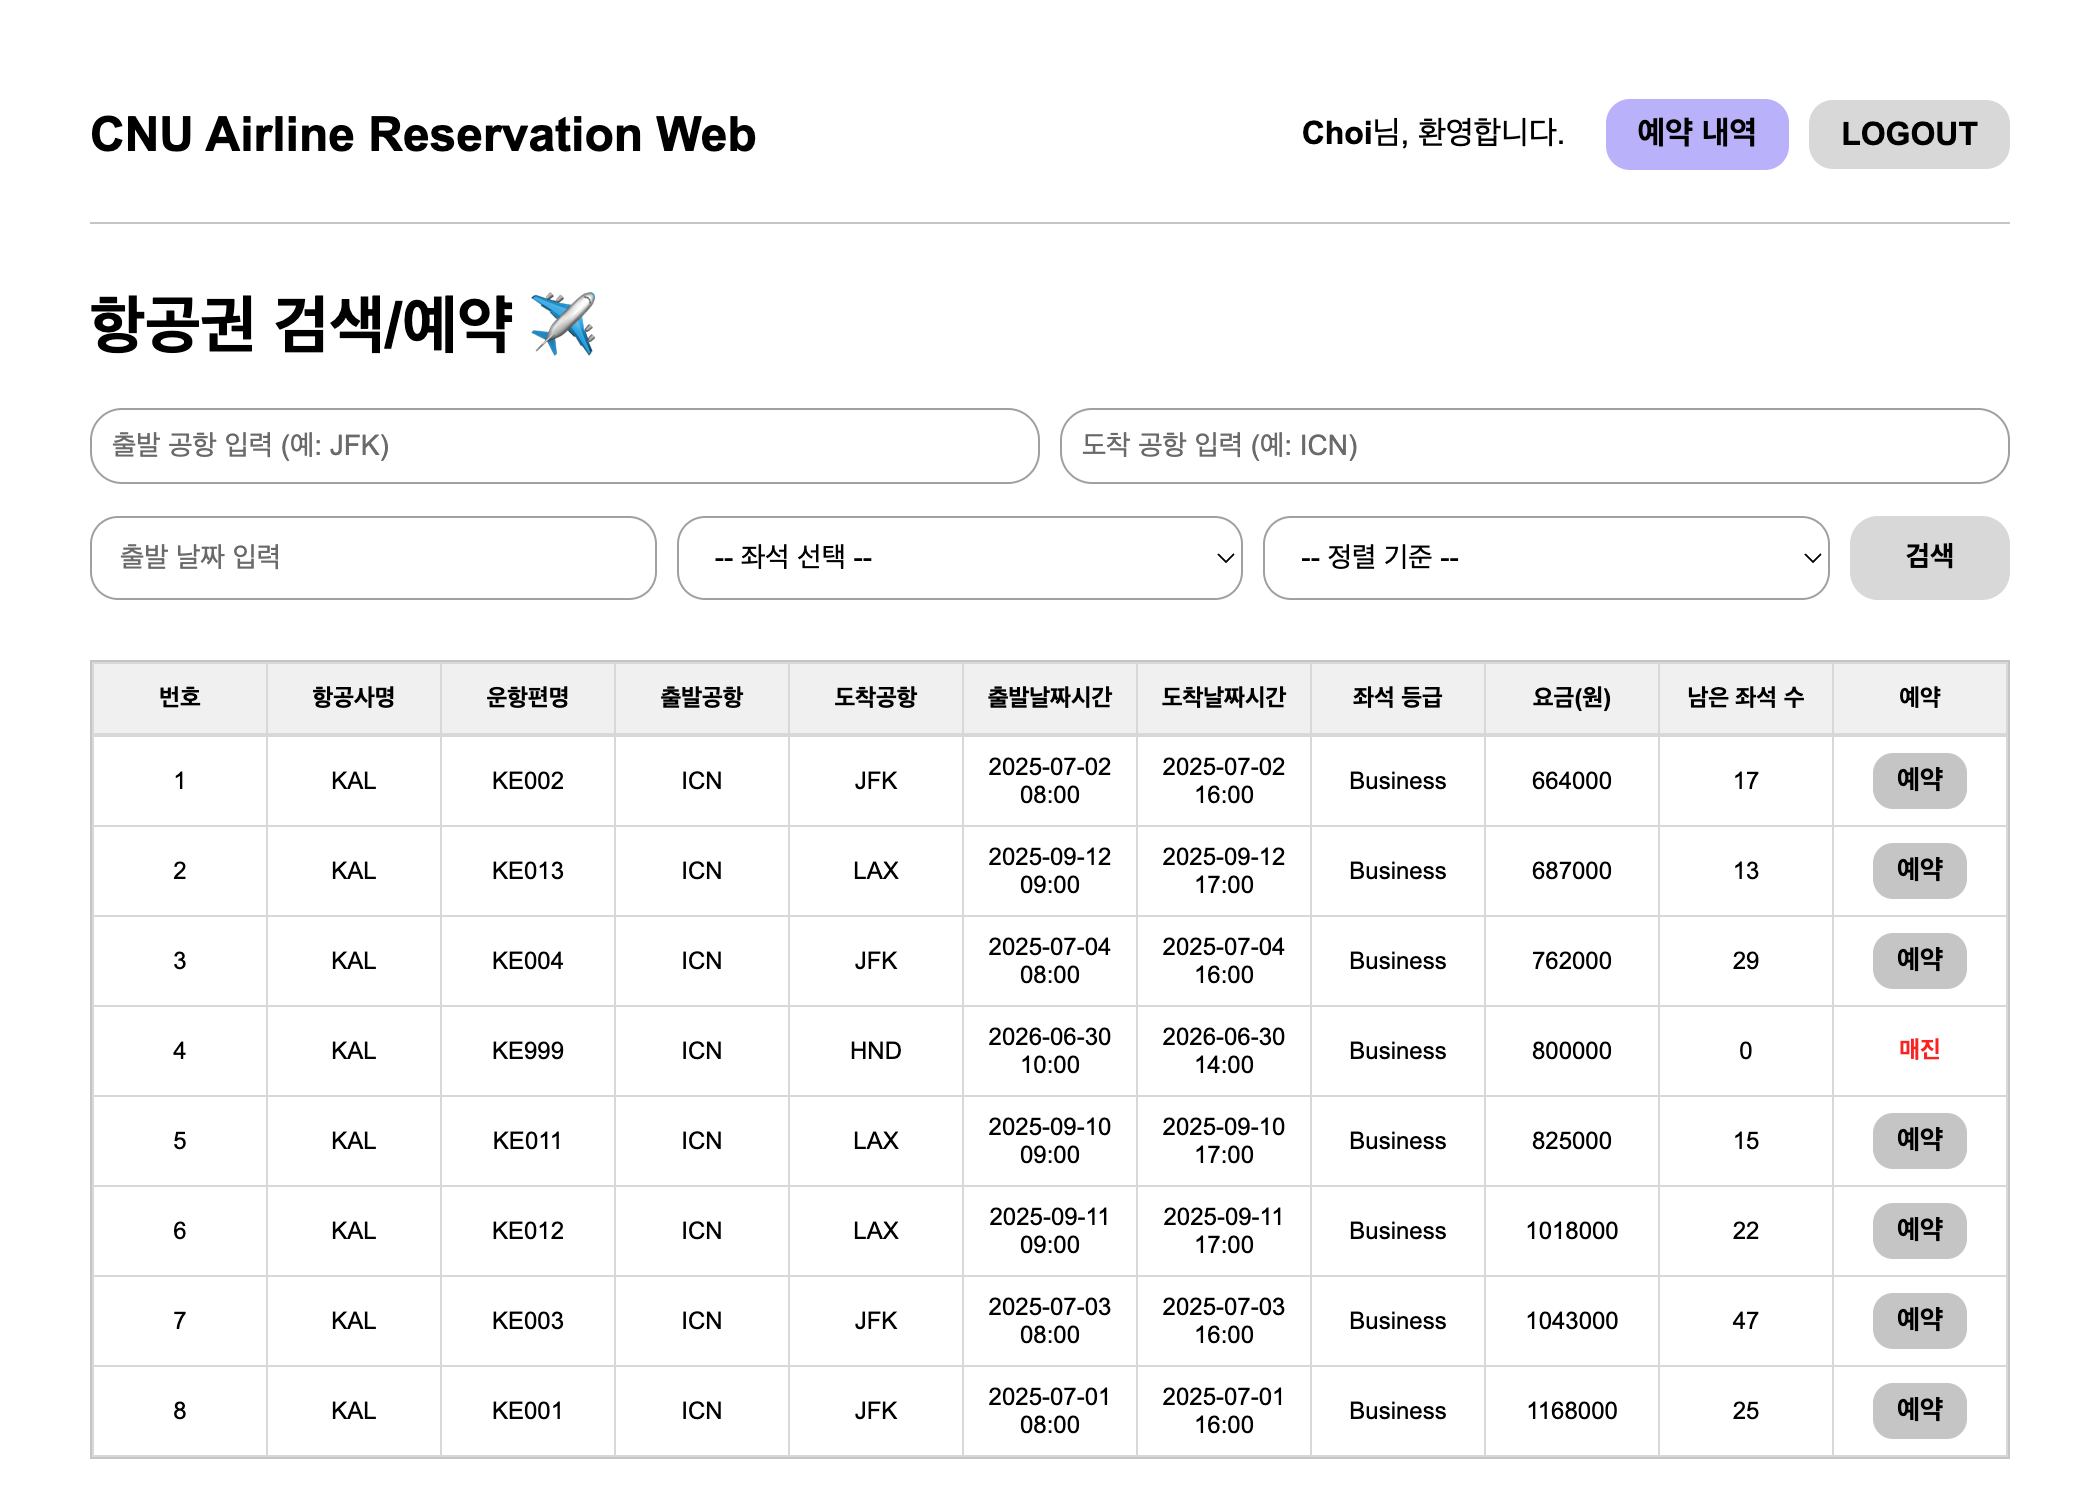
Task: Click remaining seats cell 47
Action: point(1746,1321)
